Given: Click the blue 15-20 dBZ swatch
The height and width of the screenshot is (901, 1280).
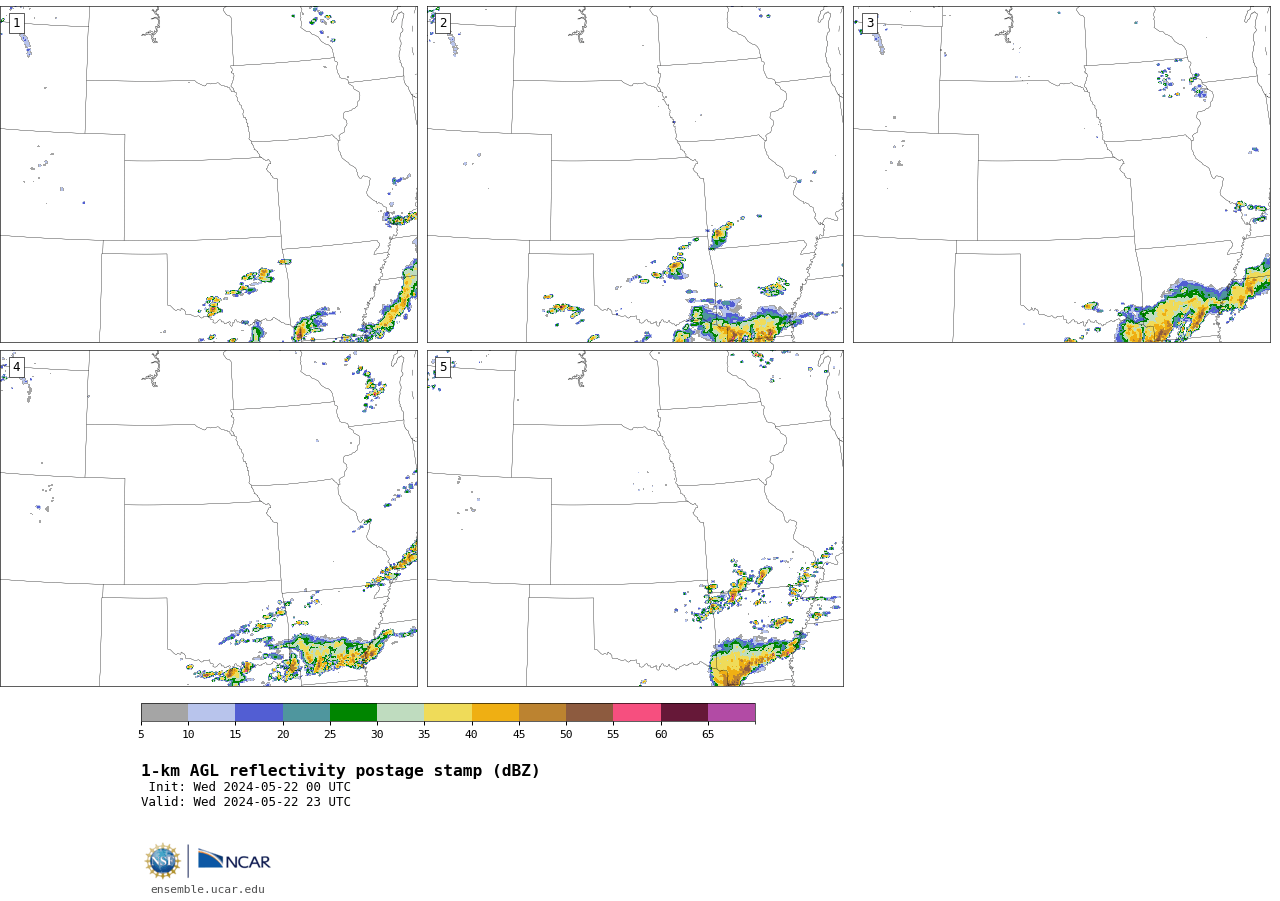Looking at the screenshot, I should coord(259,713).
